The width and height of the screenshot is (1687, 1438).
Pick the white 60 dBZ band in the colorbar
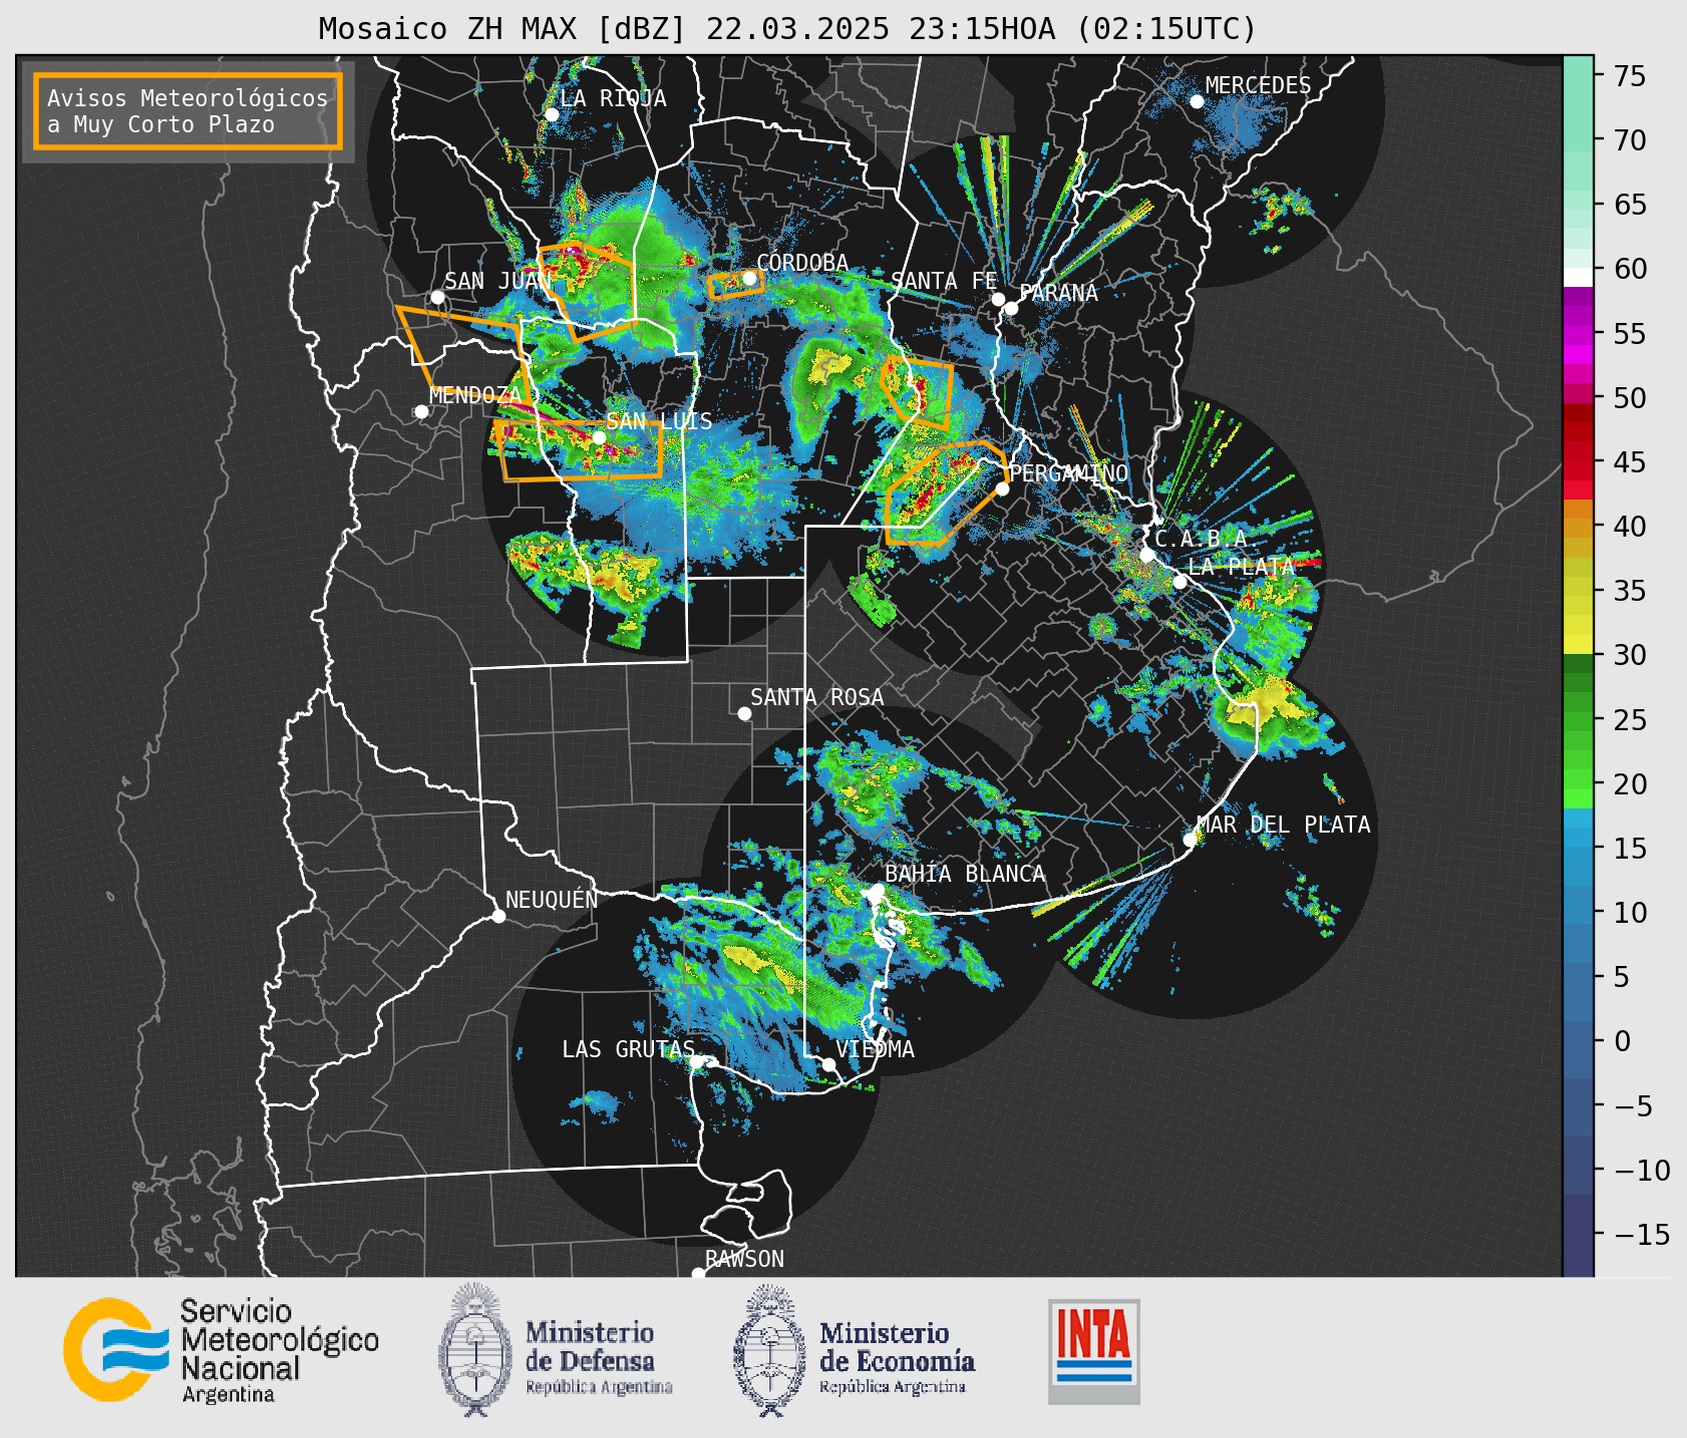coord(1578,276)
